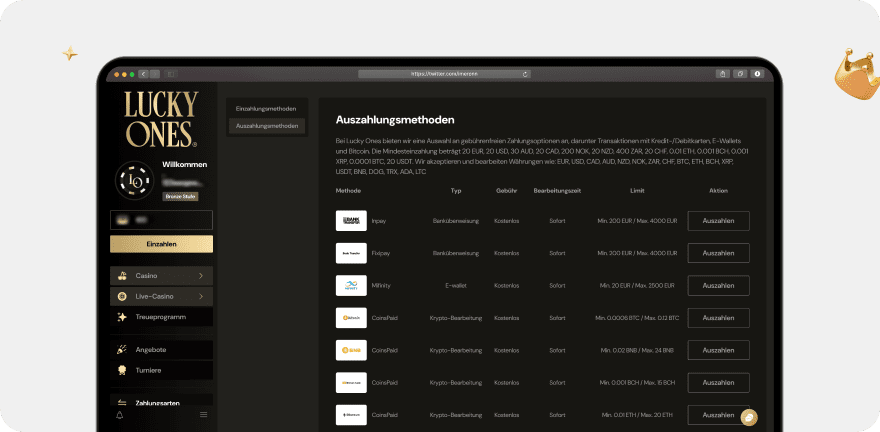Switch to the Einzahlungsmethoden tab
Image resolution: width=880 pixels, height=432 pixels.
pyautogui.click(x=266, y=107)
